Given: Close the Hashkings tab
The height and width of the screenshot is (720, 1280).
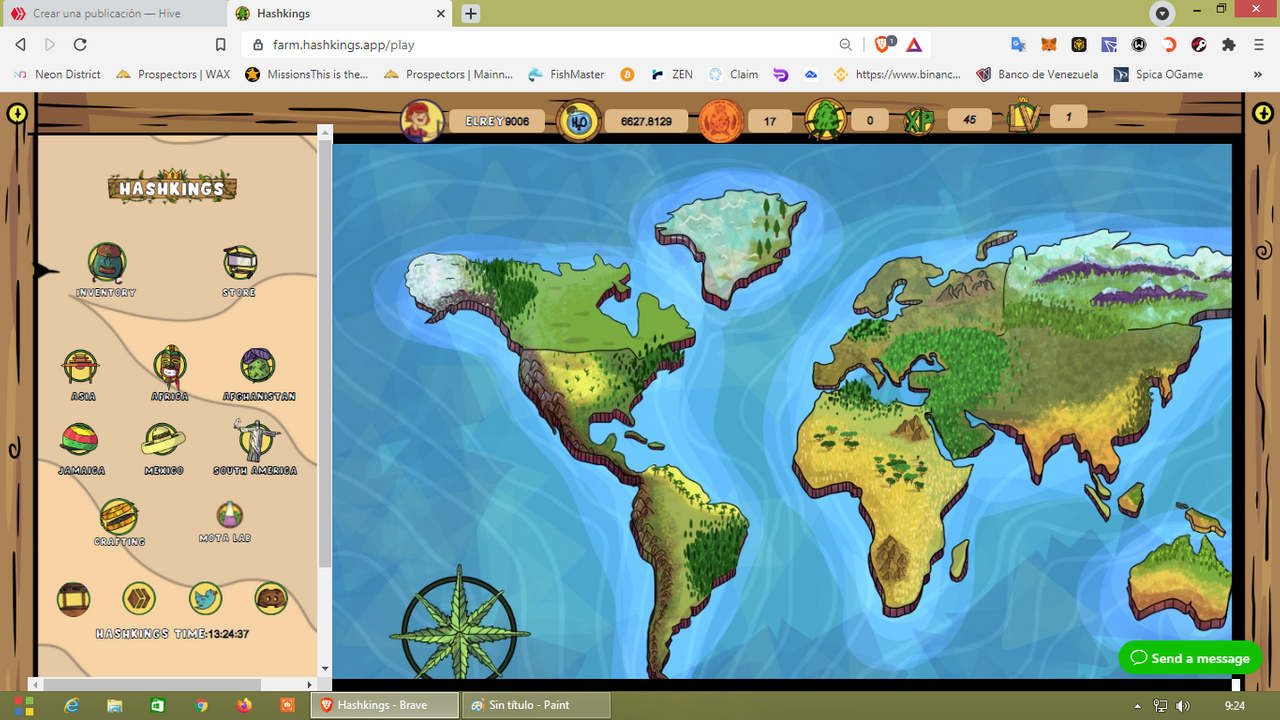Looking at the screenshot, I should point(441,14).
